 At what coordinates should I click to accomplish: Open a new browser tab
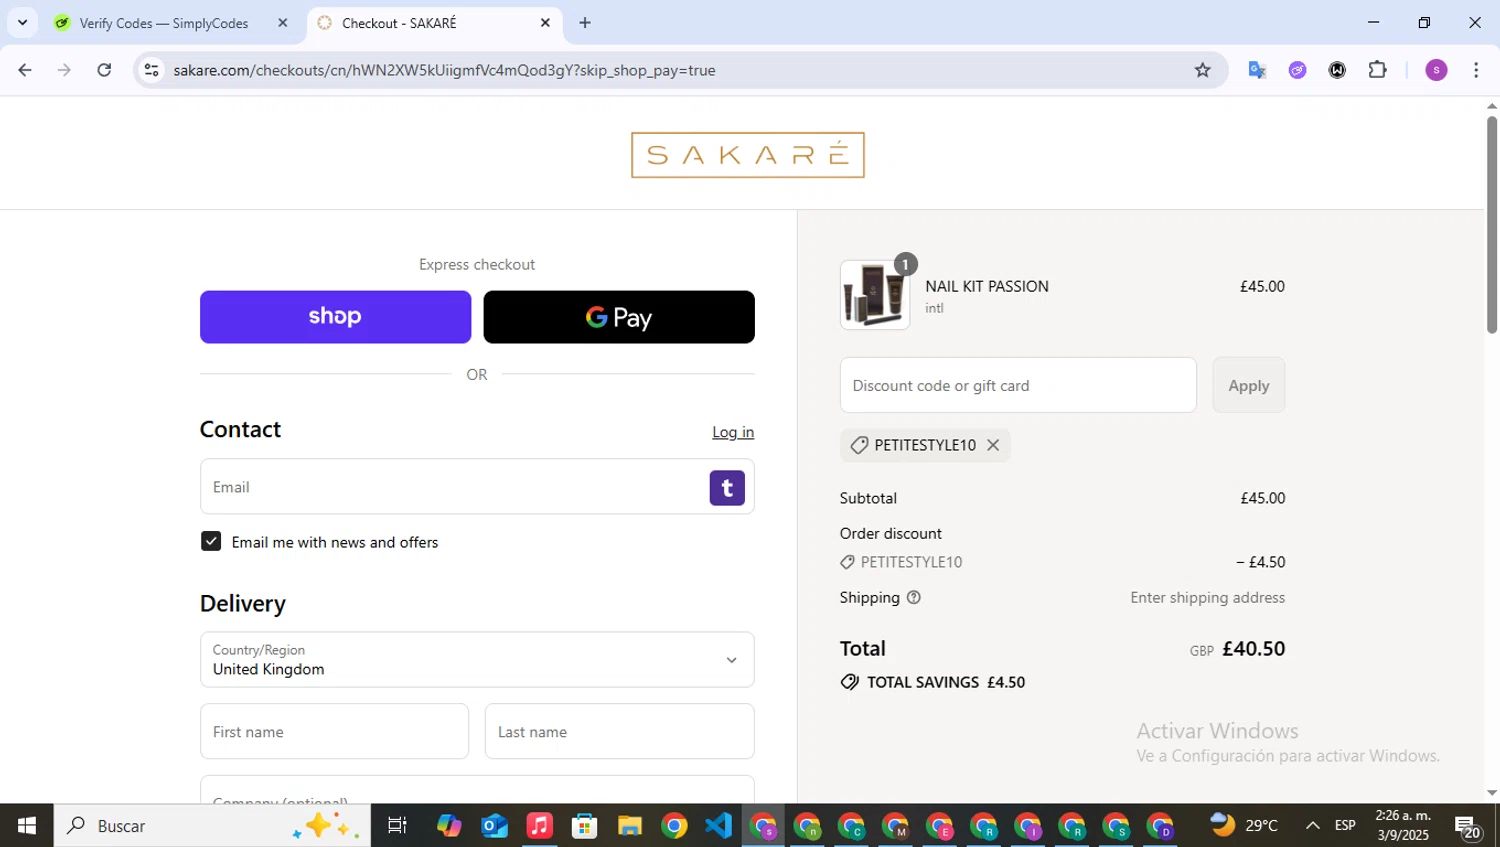pyautogui.click(x=585, y=23)
